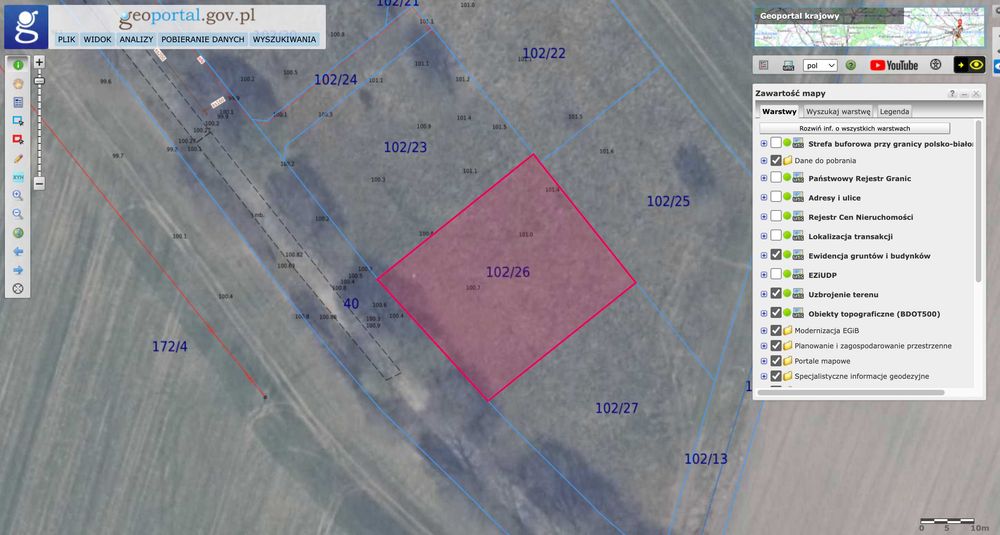Click the green help question mark icon
This screenshot has width=1000, height=535.
(x=850, y=65)
